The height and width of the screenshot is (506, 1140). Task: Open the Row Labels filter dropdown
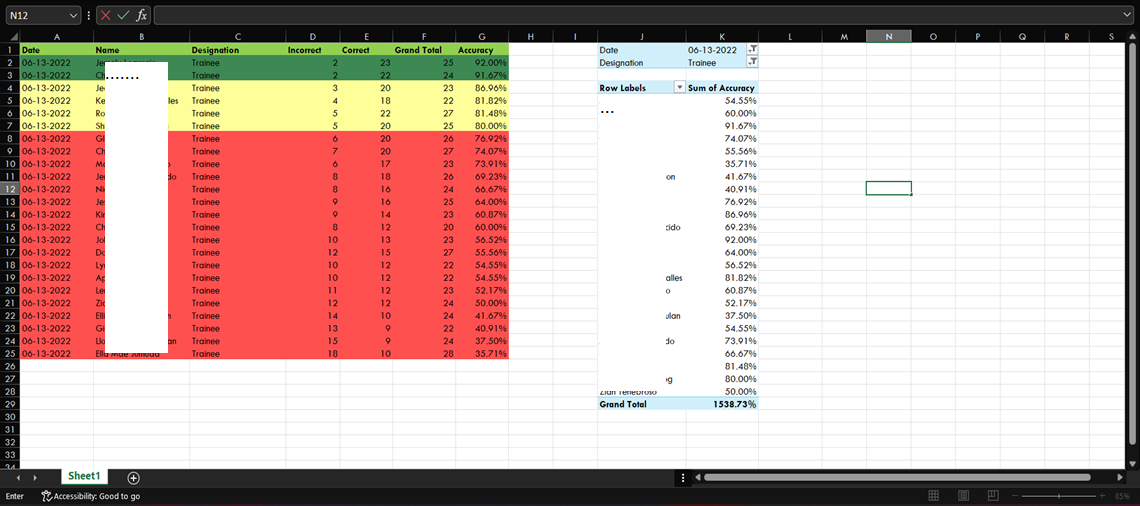point(680,87)
